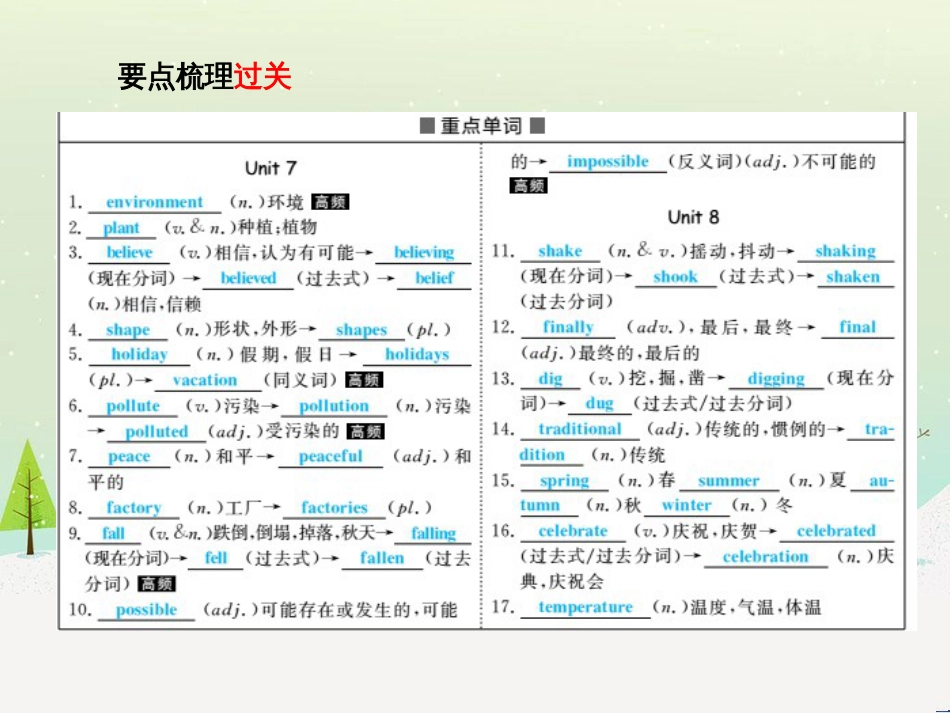This screenshot has height=713, width=950.
Task: Select the adjective final
Action: [857, 327]
